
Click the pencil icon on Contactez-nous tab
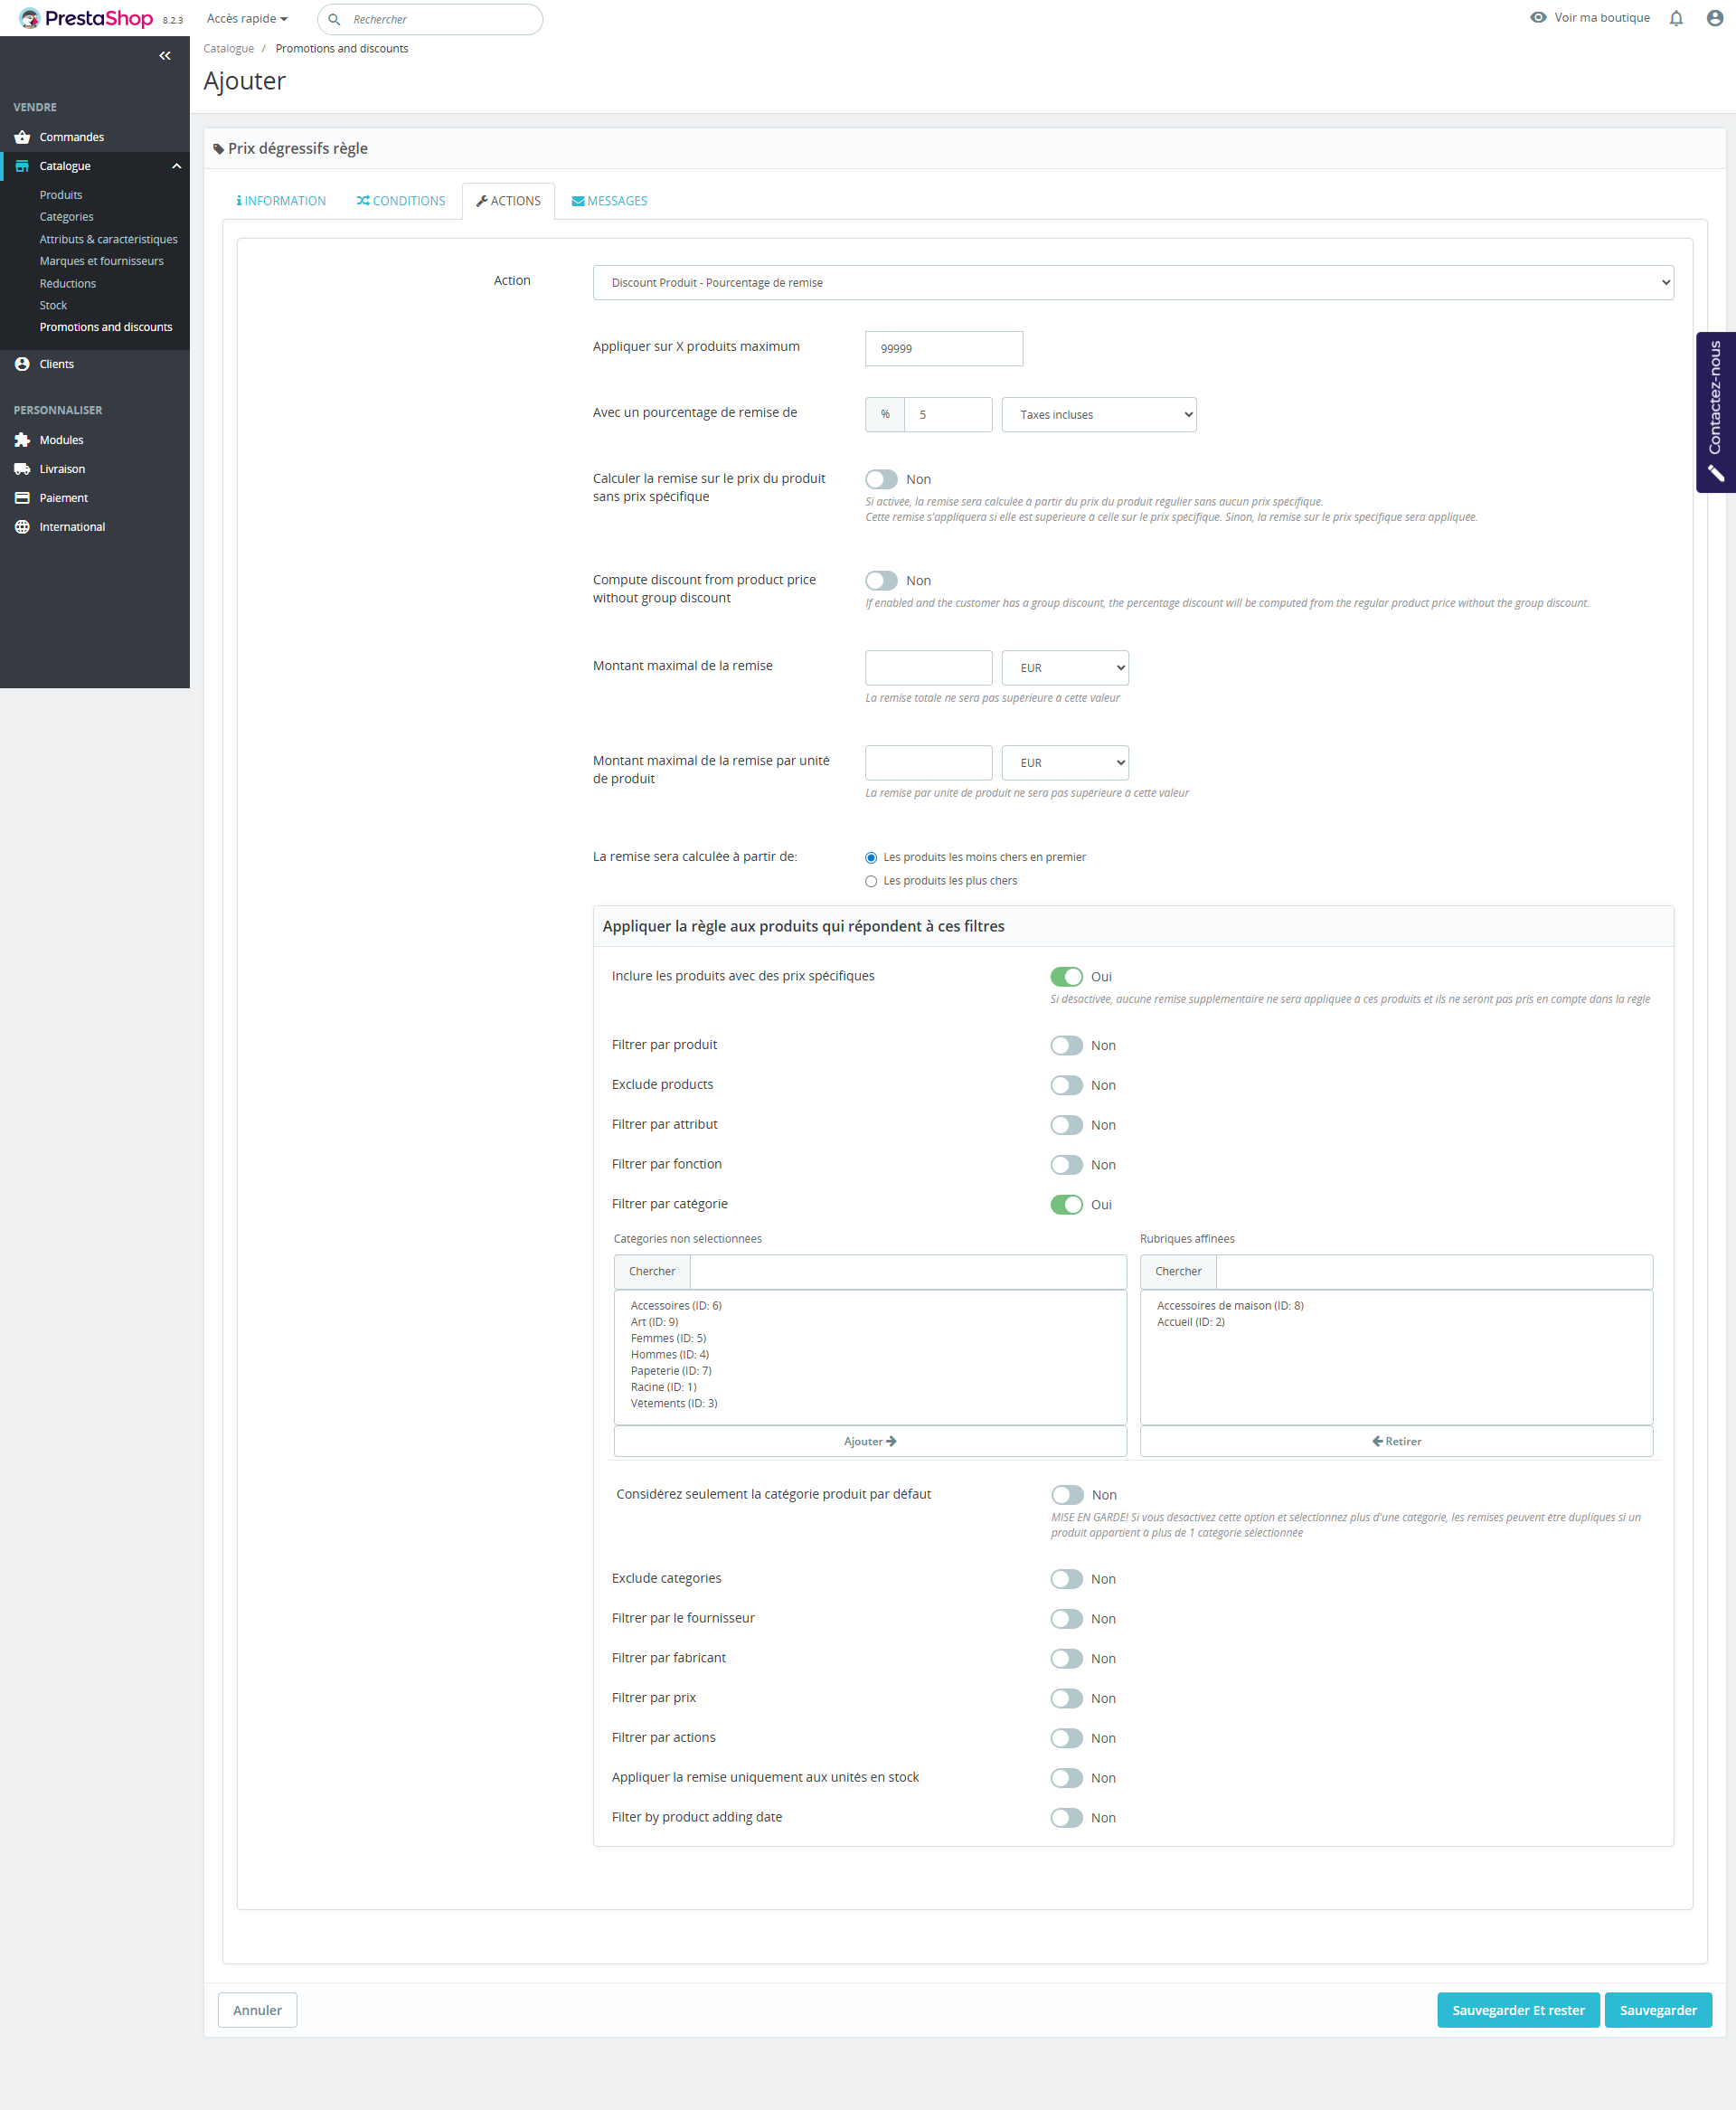(x=1715, y=474)
